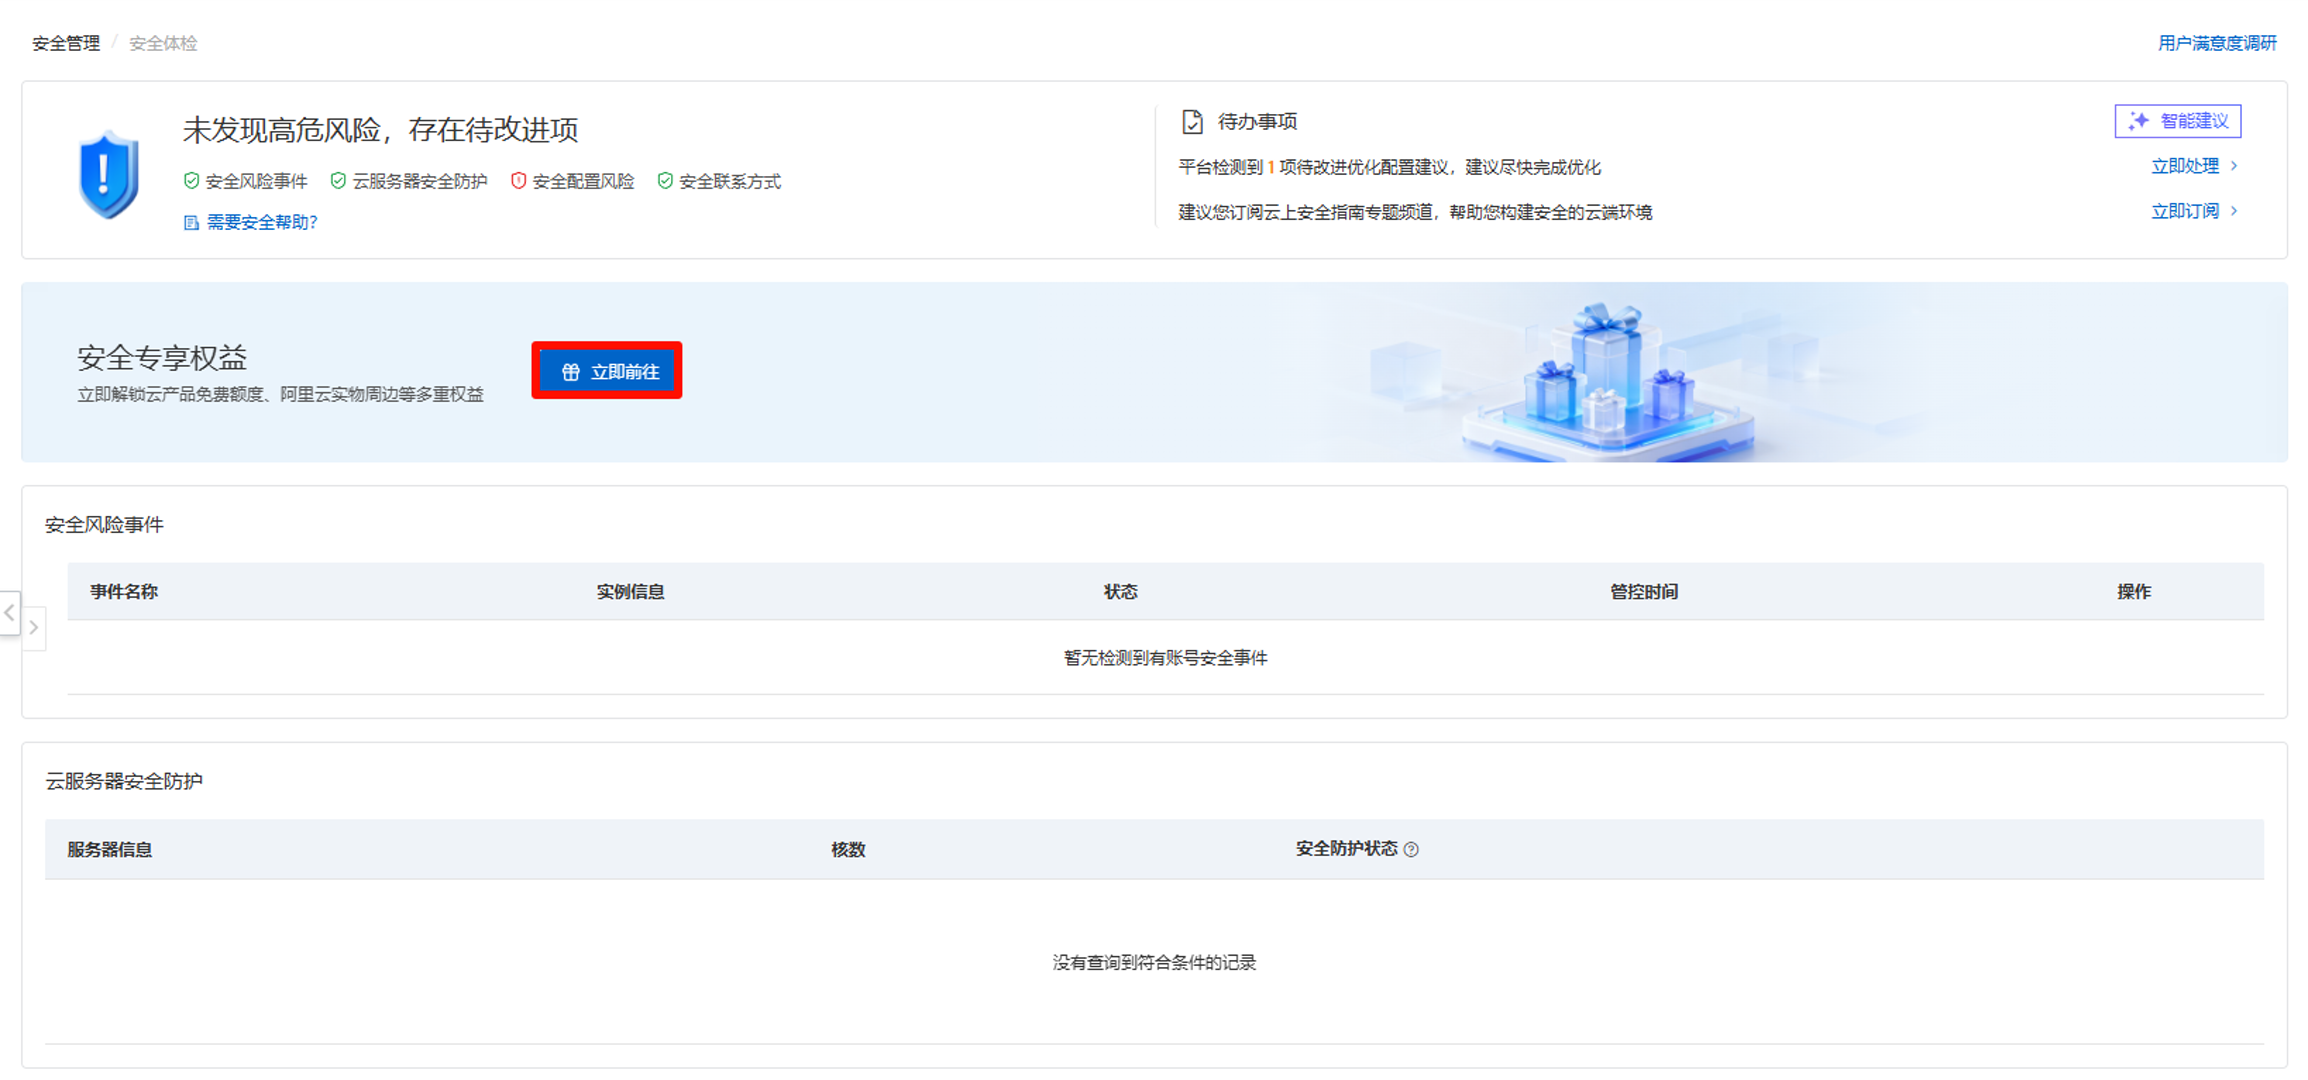2308x1080 pixels.
Task: Click the green check icon beside 安全风险事件
Action: tap(189, 181)
